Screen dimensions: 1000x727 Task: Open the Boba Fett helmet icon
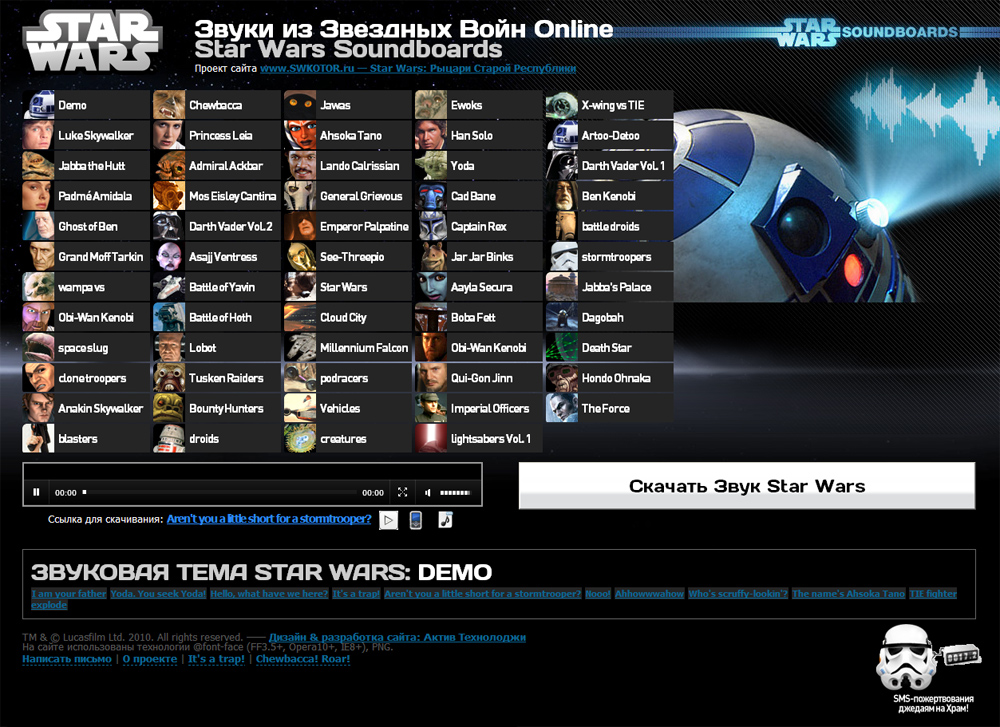(430, 317)
